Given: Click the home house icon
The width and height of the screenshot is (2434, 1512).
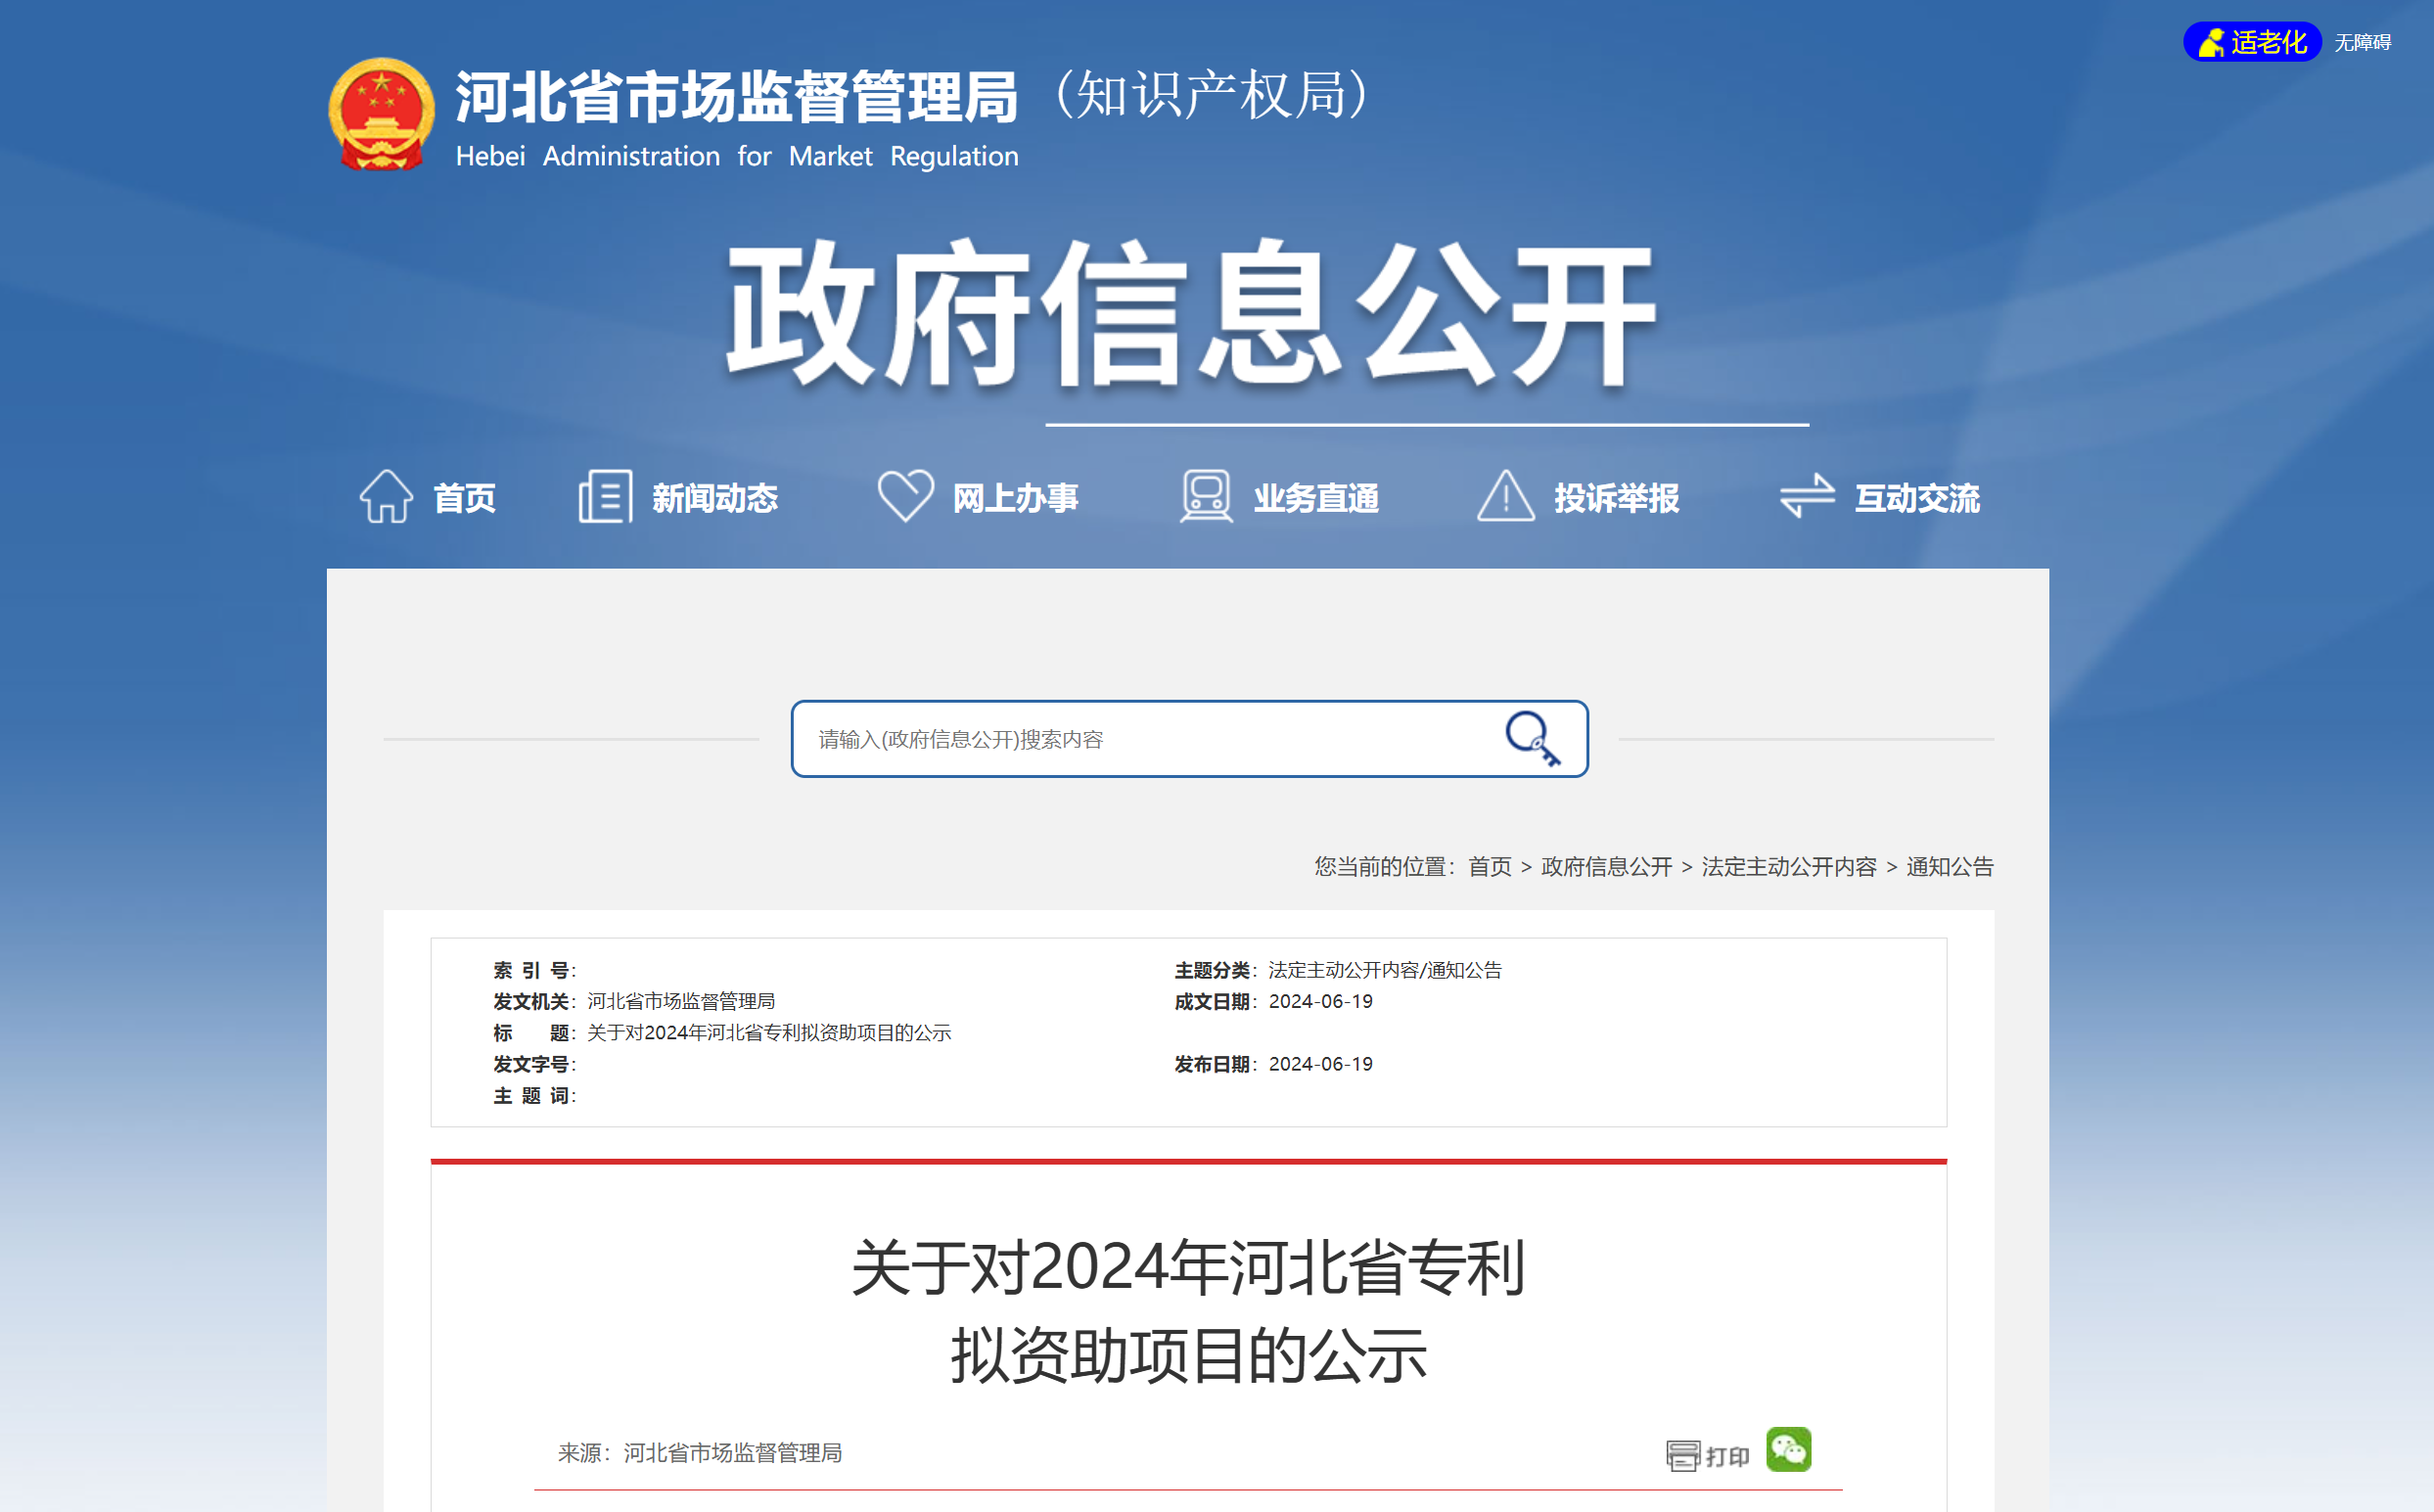Looking at the screenshot, I should (386, 496).
